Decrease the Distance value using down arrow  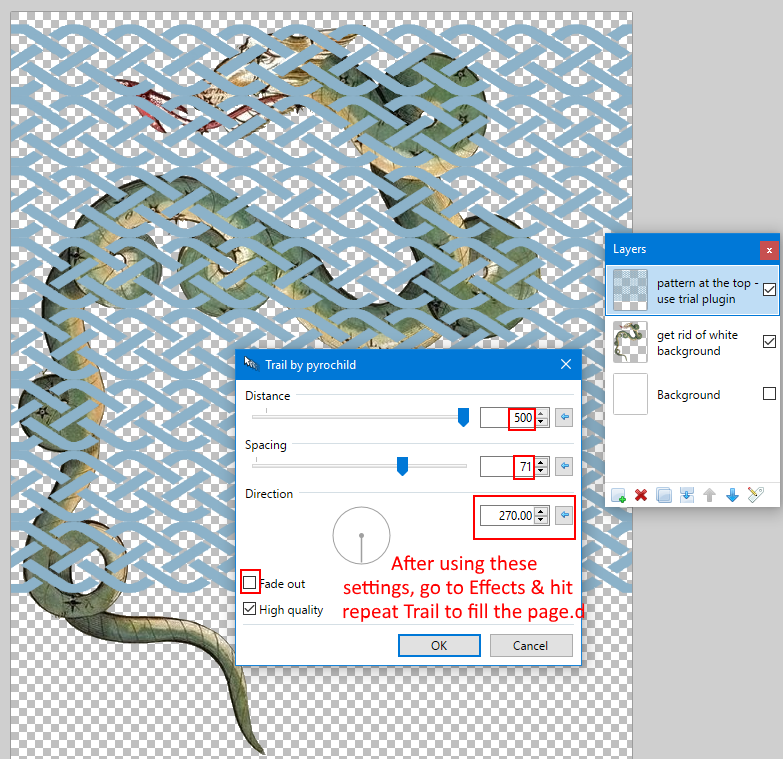coord(541,421)
